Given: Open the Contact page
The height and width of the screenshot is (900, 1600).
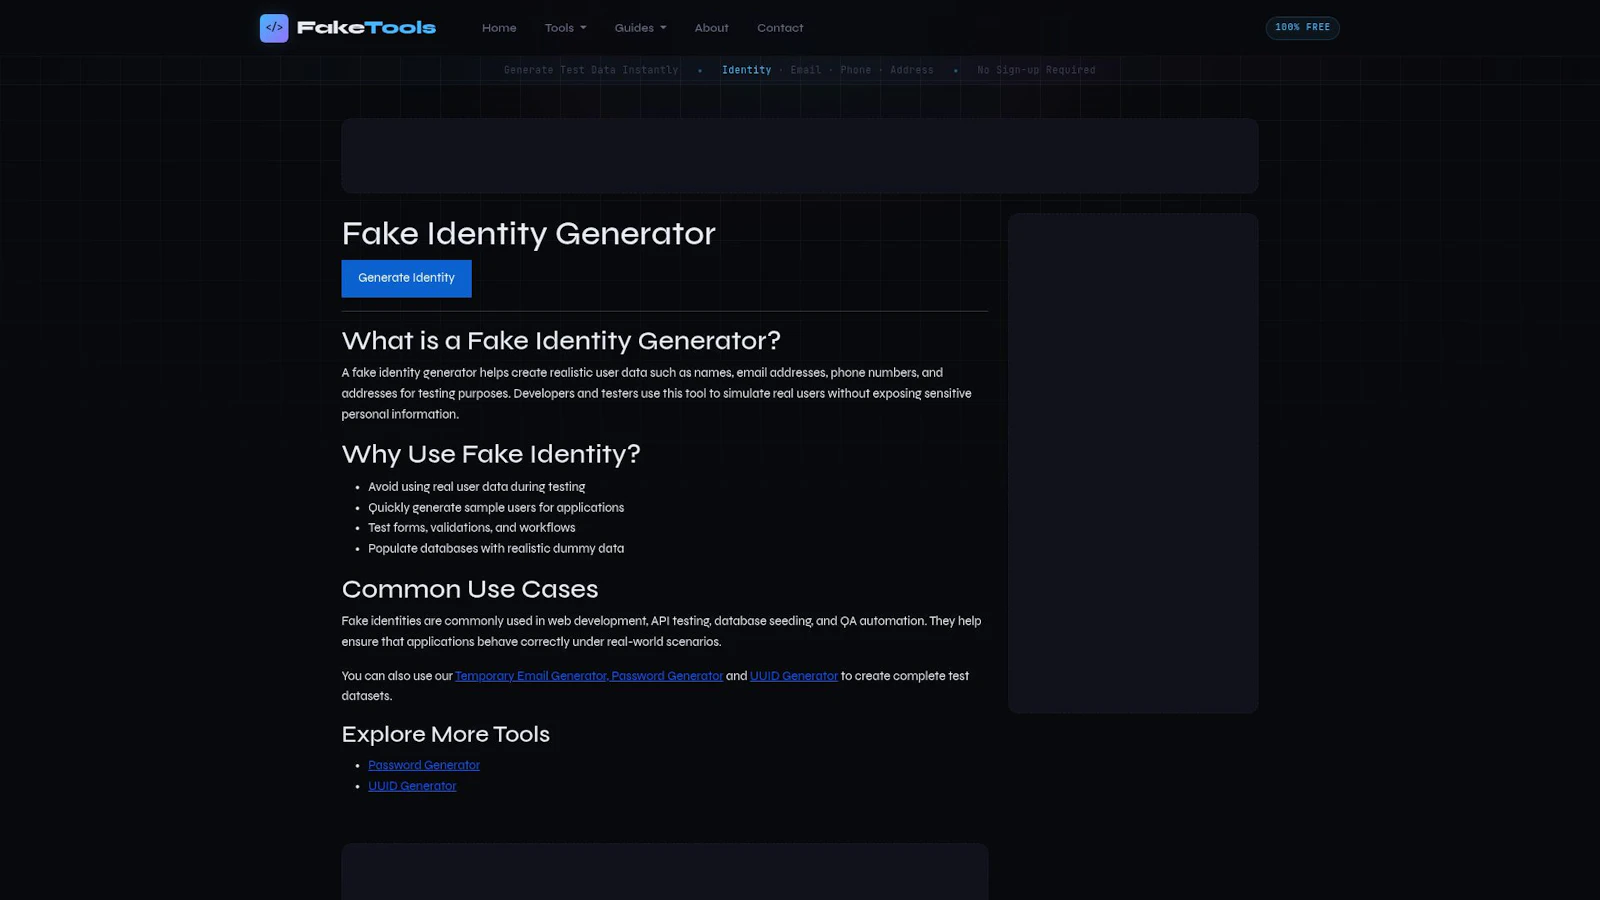Looking at the screenshot, I should (x=780, y=28).
